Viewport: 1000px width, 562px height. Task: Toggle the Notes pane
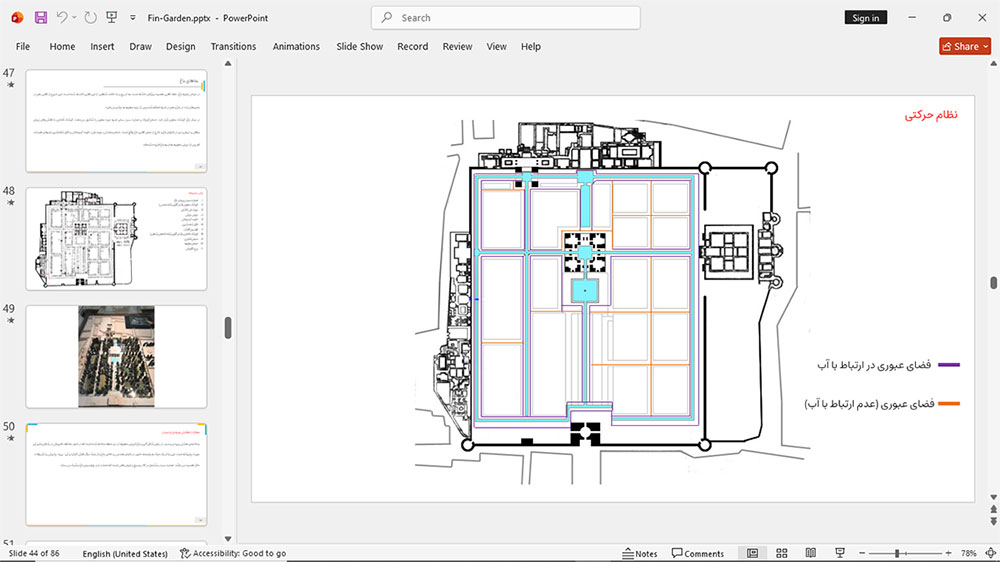click(640, 553)
